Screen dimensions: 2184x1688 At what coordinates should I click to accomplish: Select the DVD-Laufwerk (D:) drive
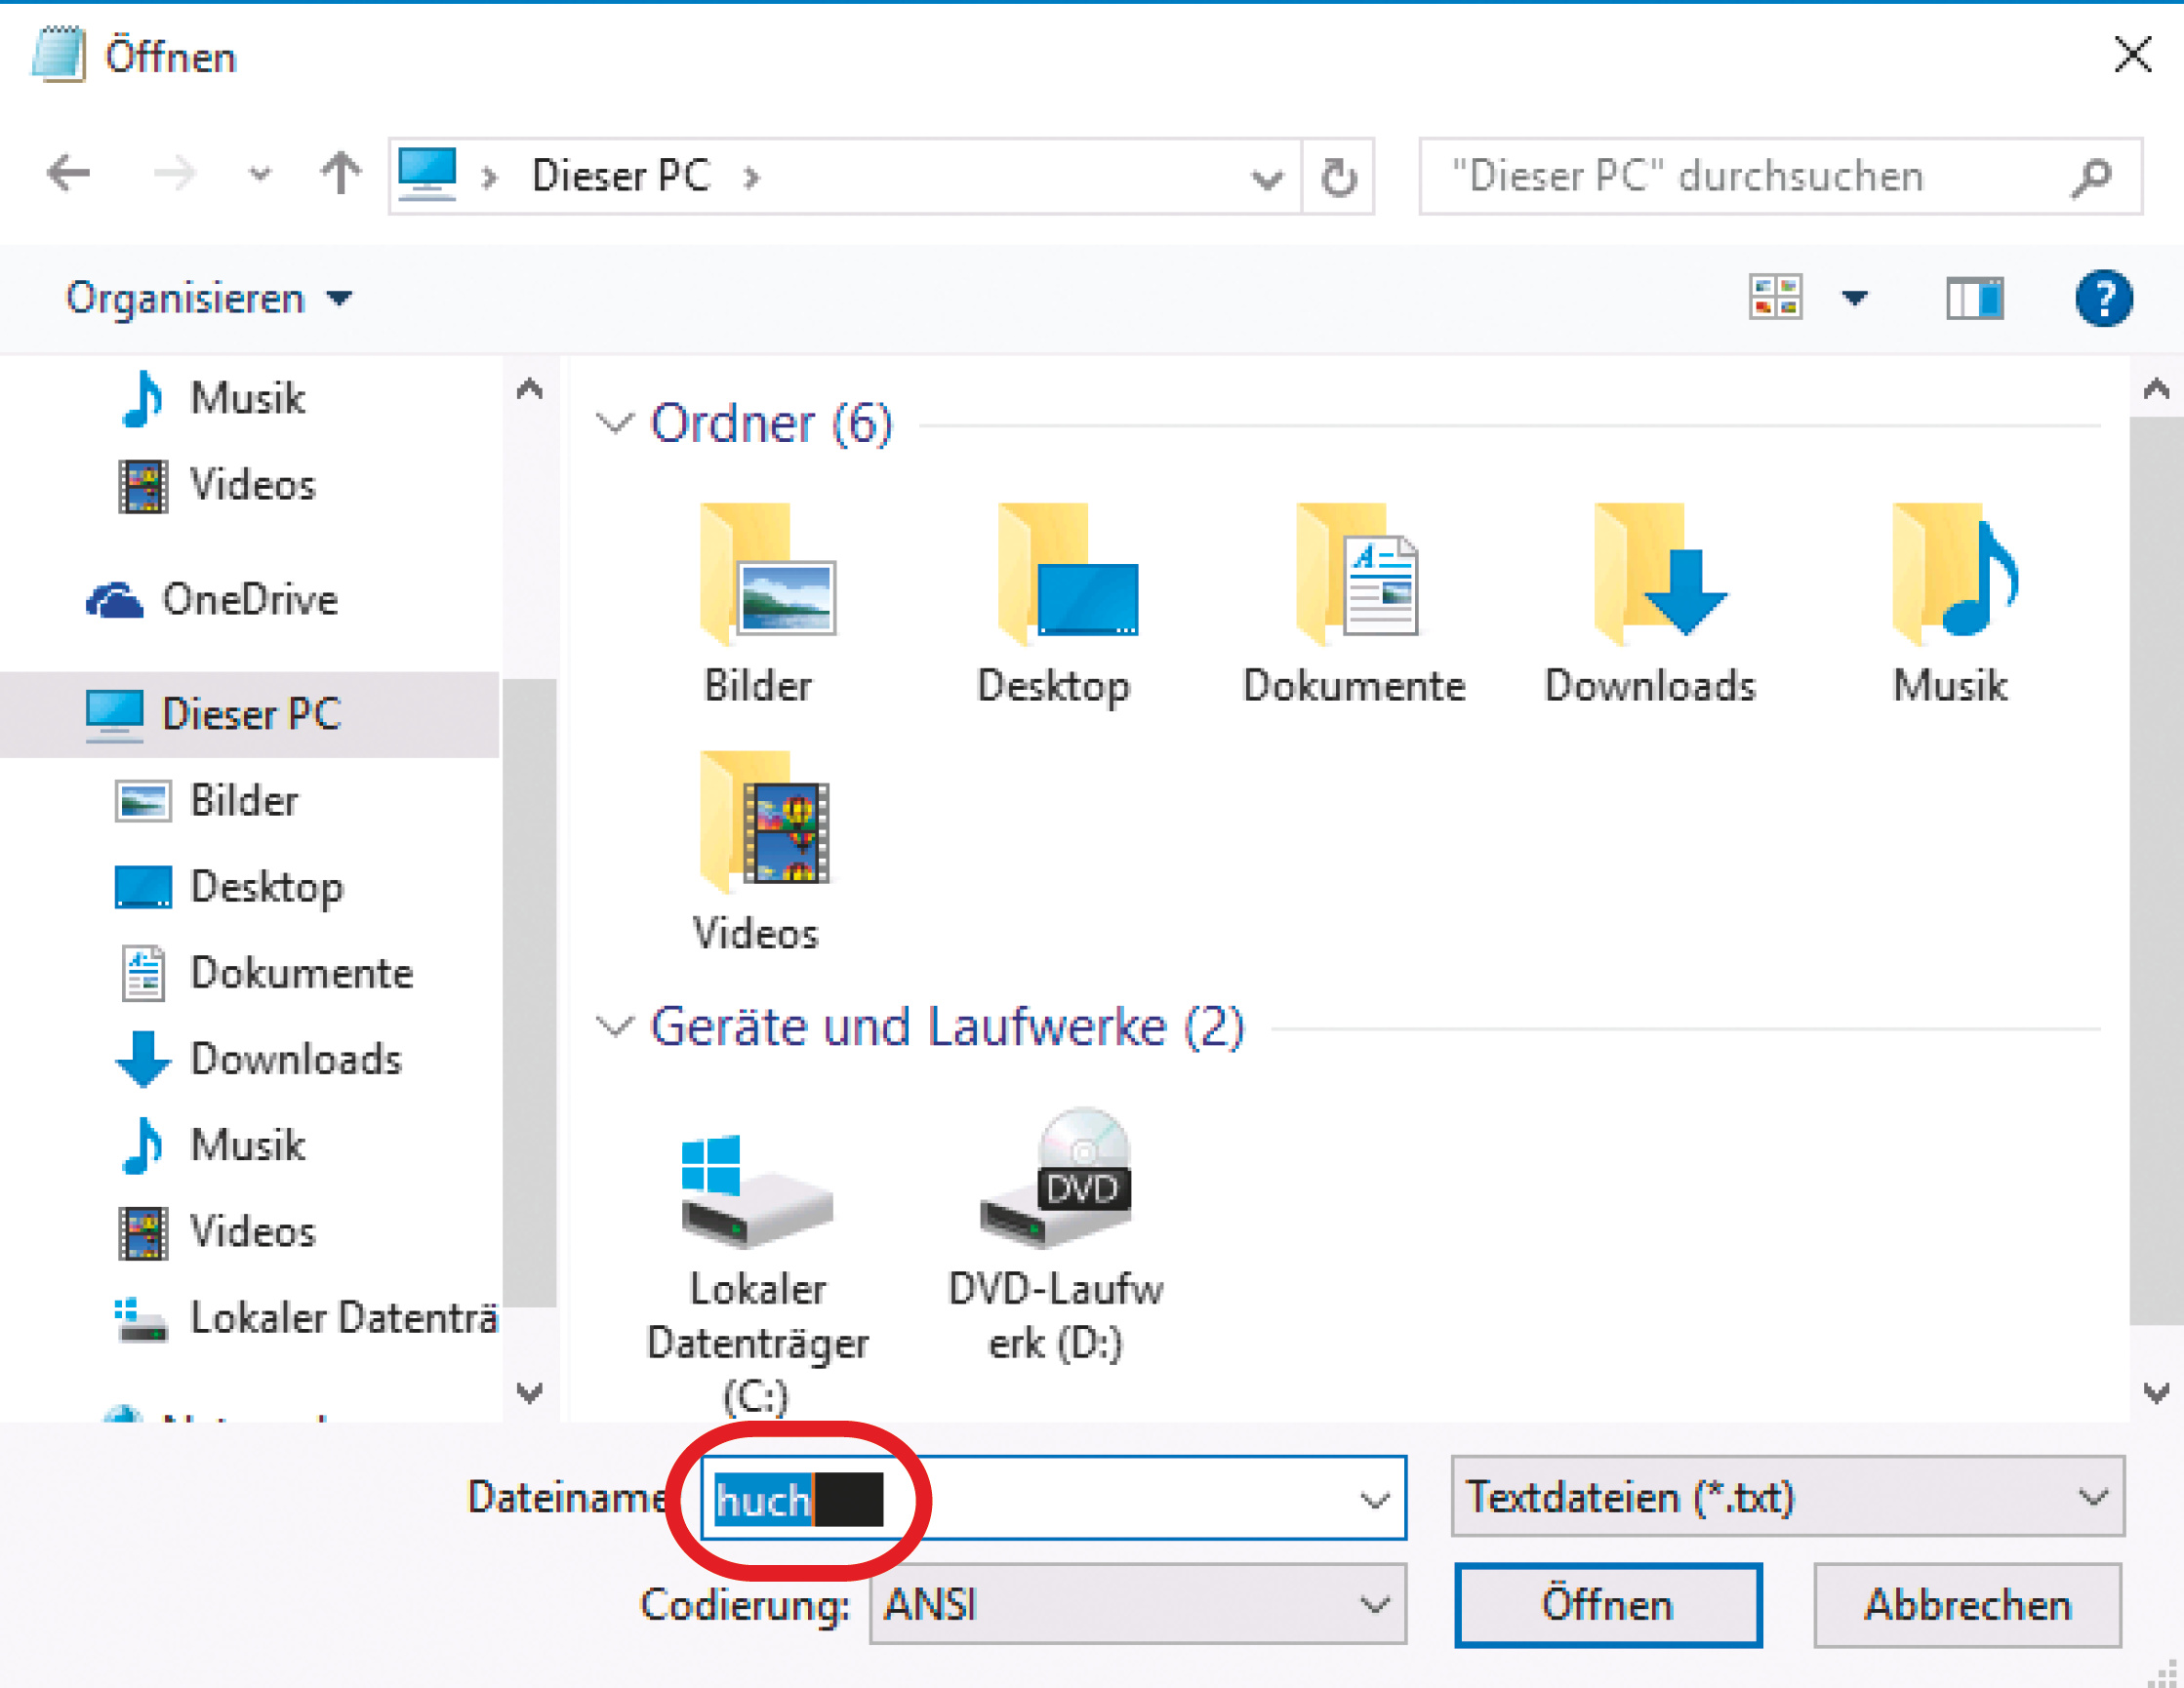(x=1055, y=1236)
